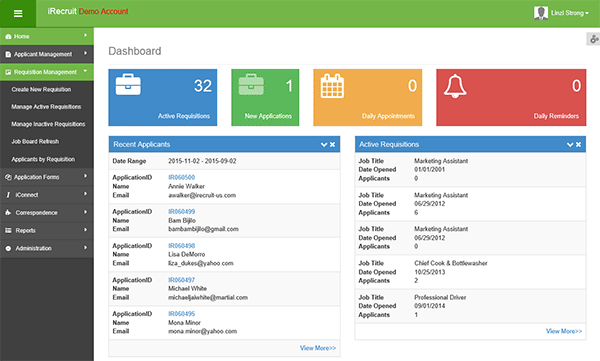Close the Active Requisitions panel

tap(579, 144)
